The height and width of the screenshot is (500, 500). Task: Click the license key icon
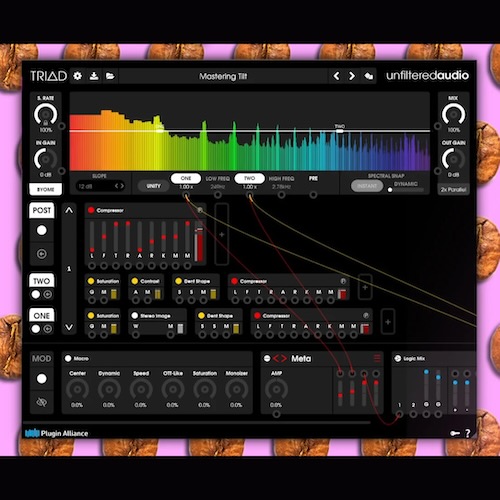455,433
